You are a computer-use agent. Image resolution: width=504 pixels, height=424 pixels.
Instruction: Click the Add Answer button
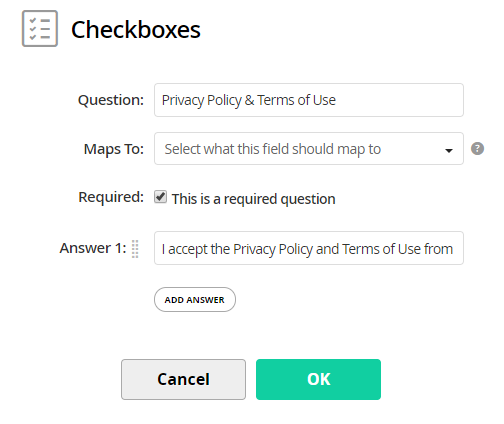coord(195,300)
